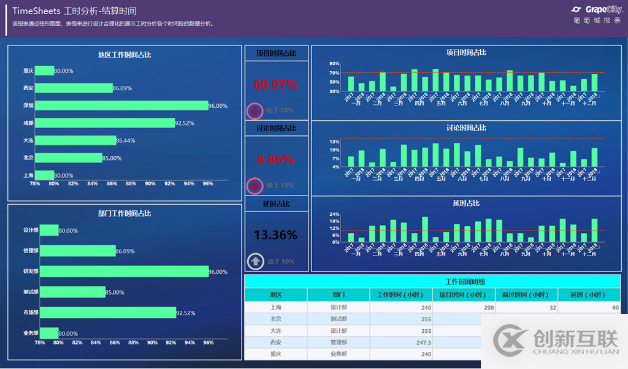The image size is (628, 369).
Task: Select the 60.97% project time indicator
Action: coord(276,85)
